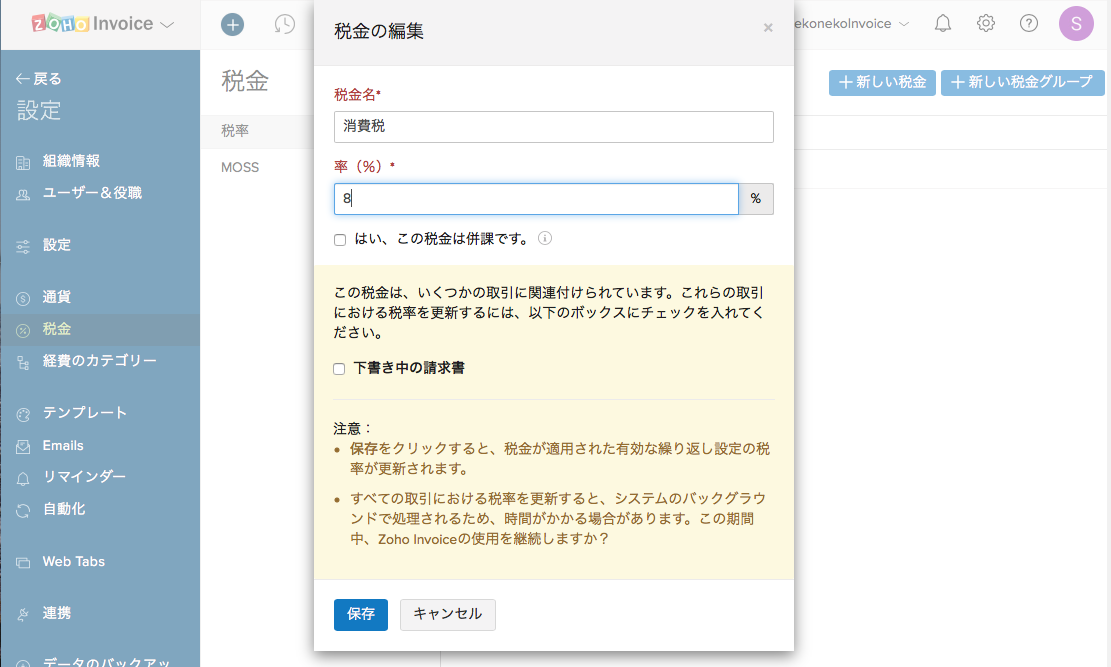Click the info icon beside compound tax
This screenshot has width=1111, height=667.
point(545,239)
